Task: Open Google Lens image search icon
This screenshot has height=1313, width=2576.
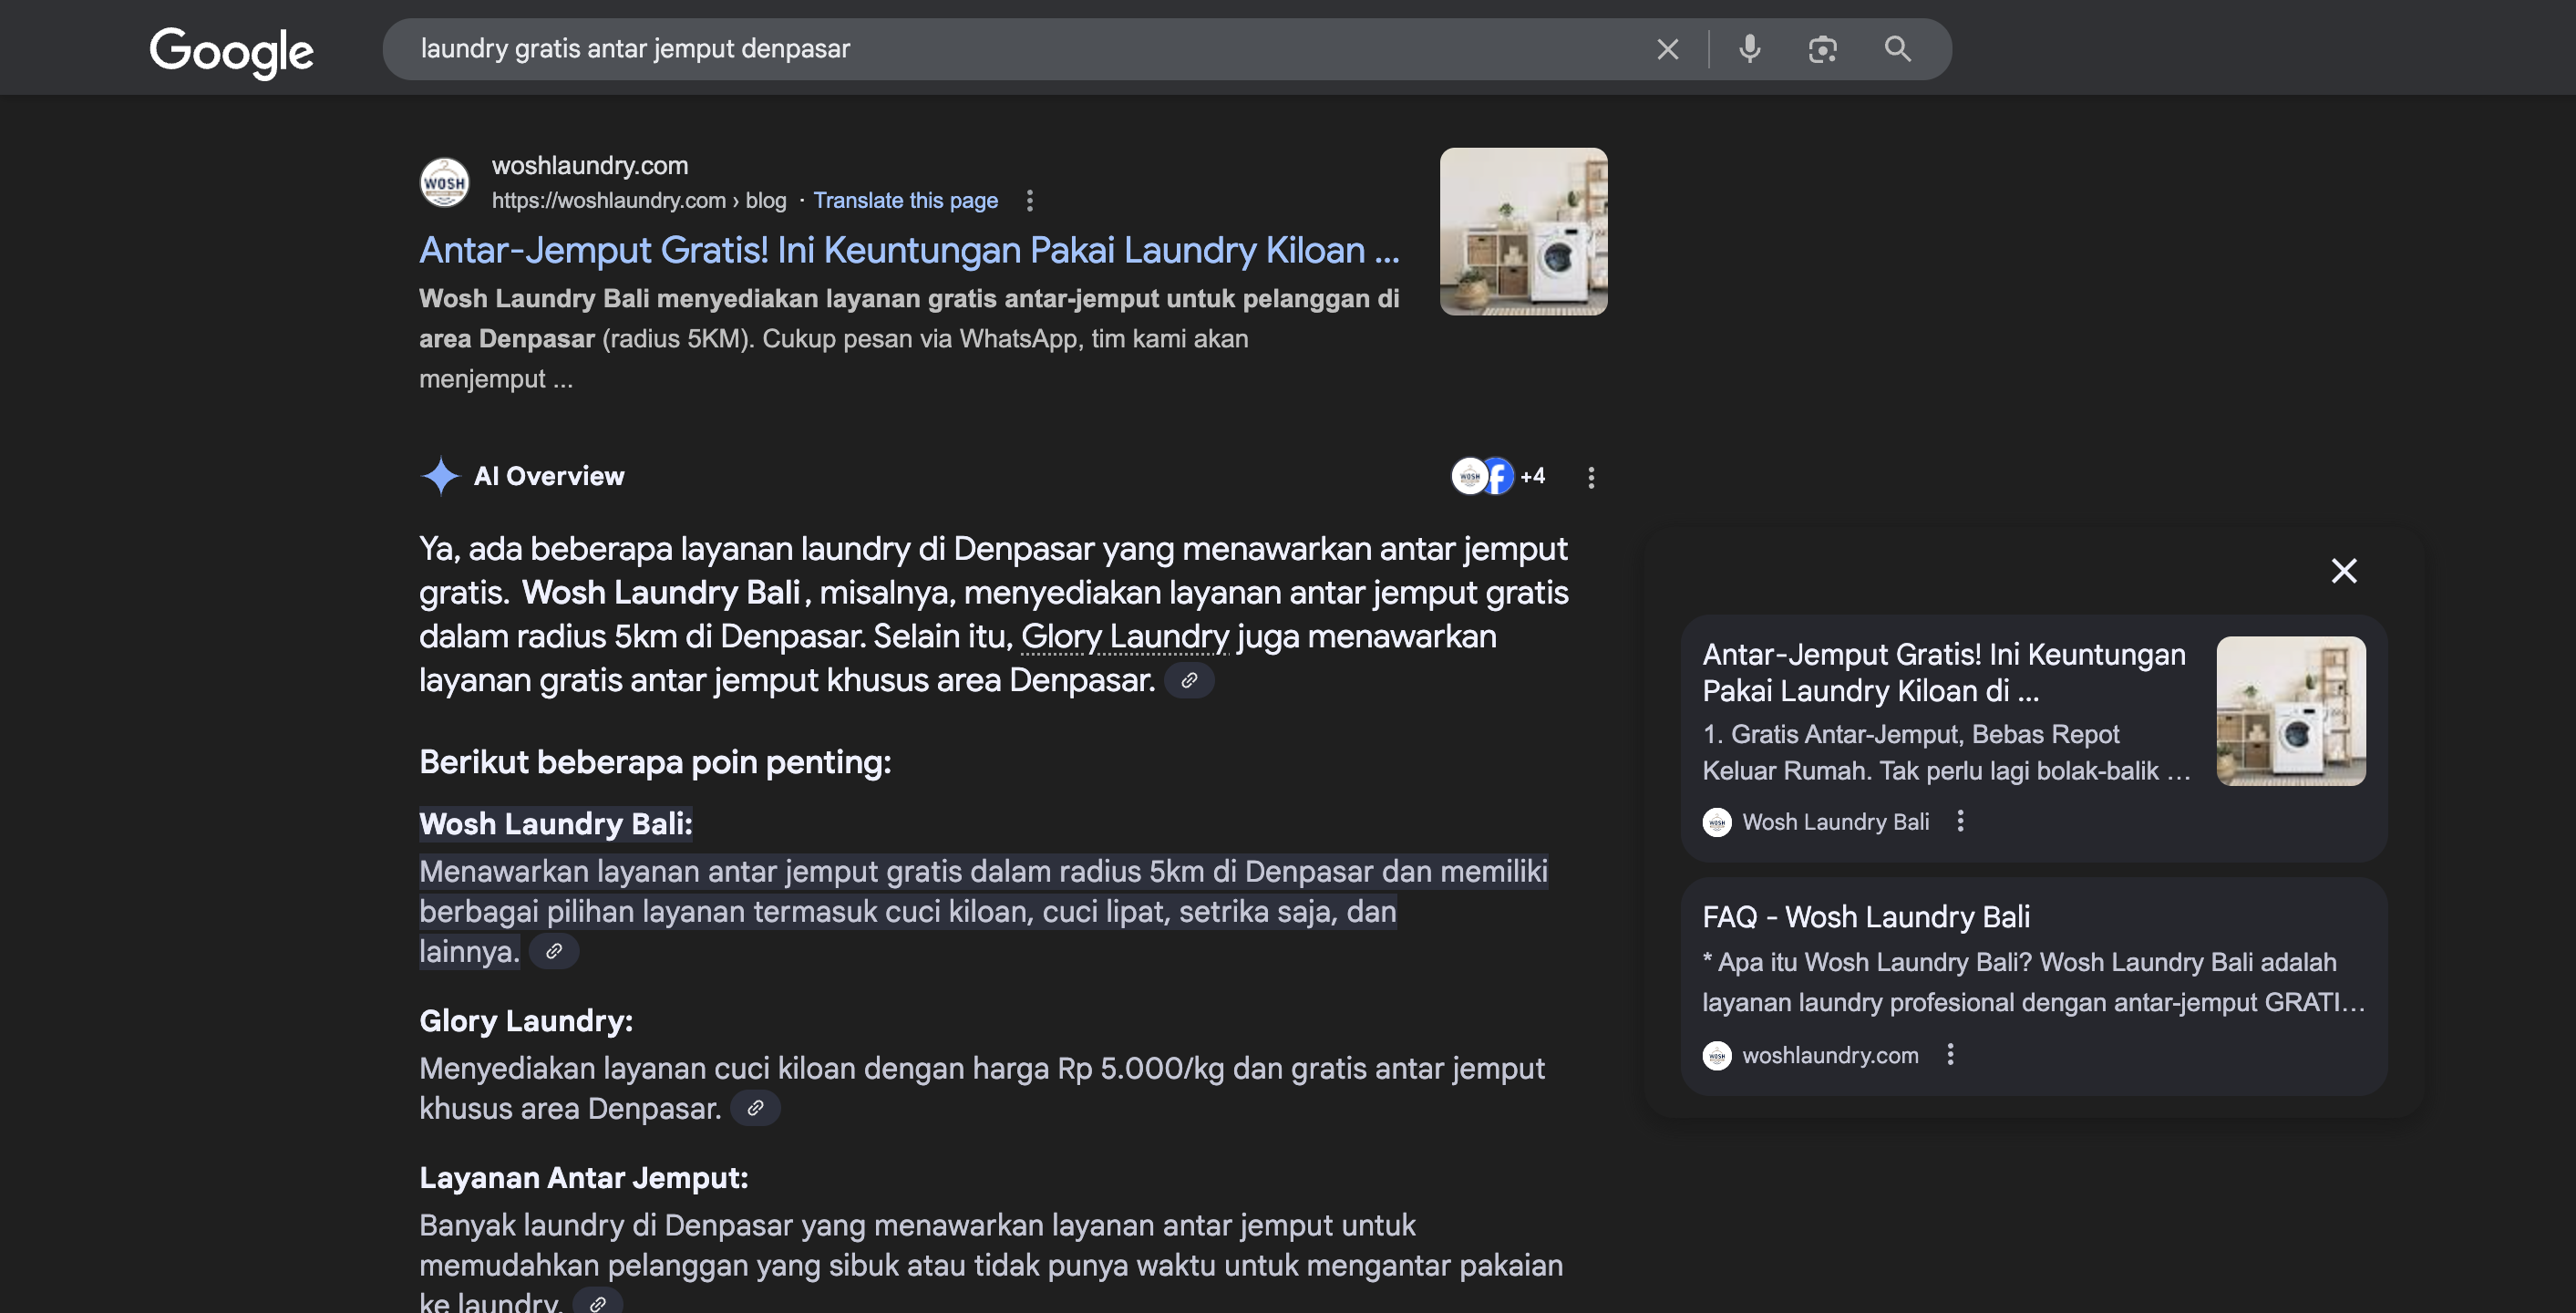Action: coord(1822,49)
